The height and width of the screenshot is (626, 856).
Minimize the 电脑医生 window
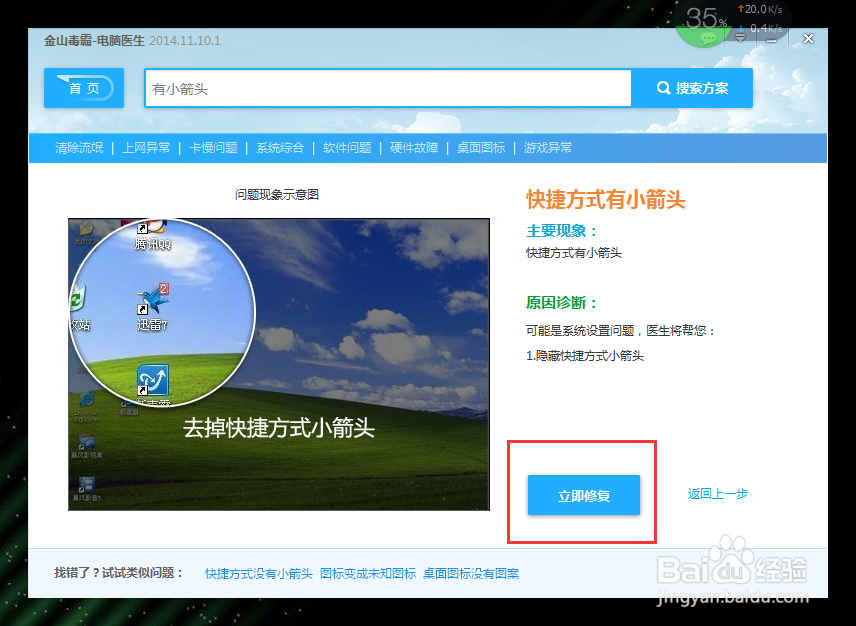click(771, 39)
